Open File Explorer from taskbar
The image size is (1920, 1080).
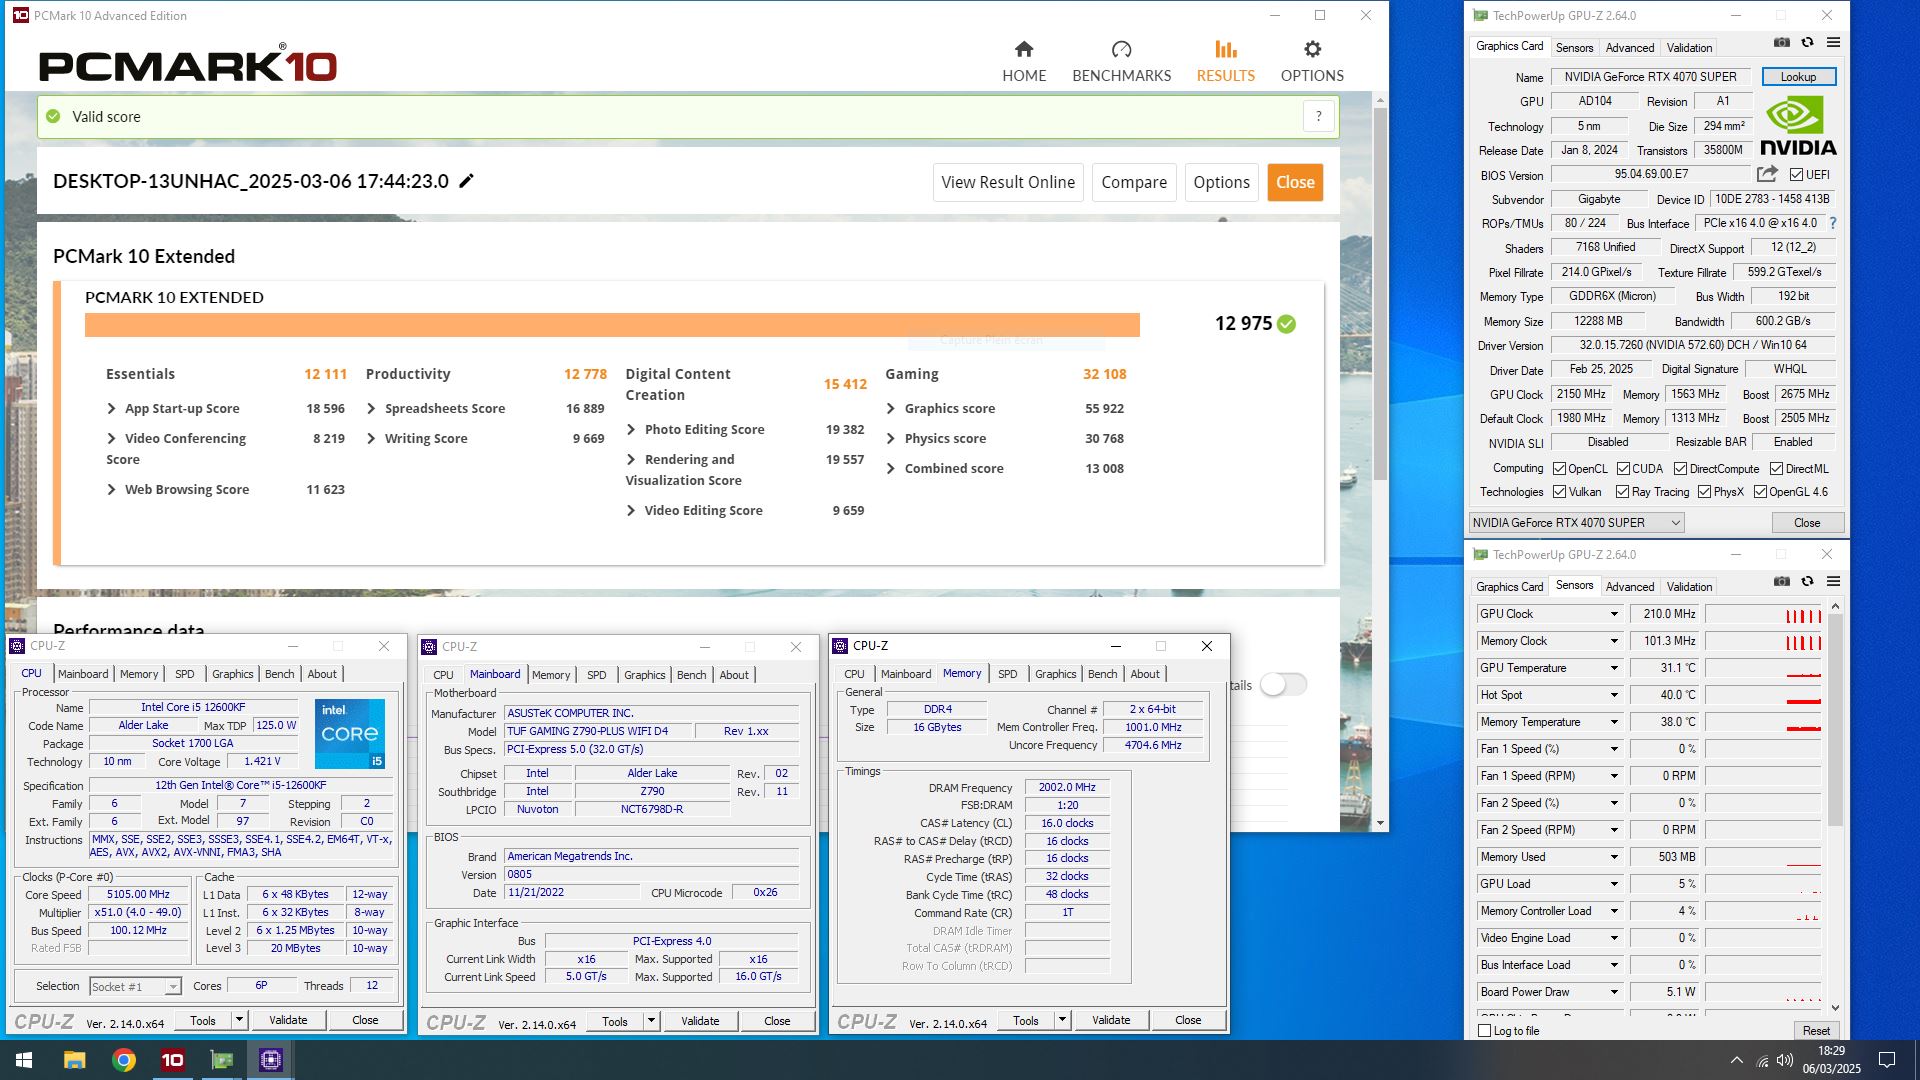pyautogui.click(x=74, y=1060)
